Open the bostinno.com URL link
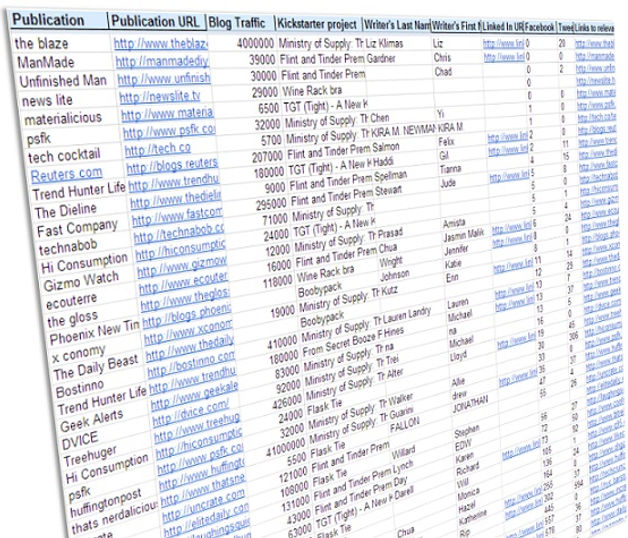The height and width of the screenshot is (538, 628). pyautogui.click(x=191, y=364)
